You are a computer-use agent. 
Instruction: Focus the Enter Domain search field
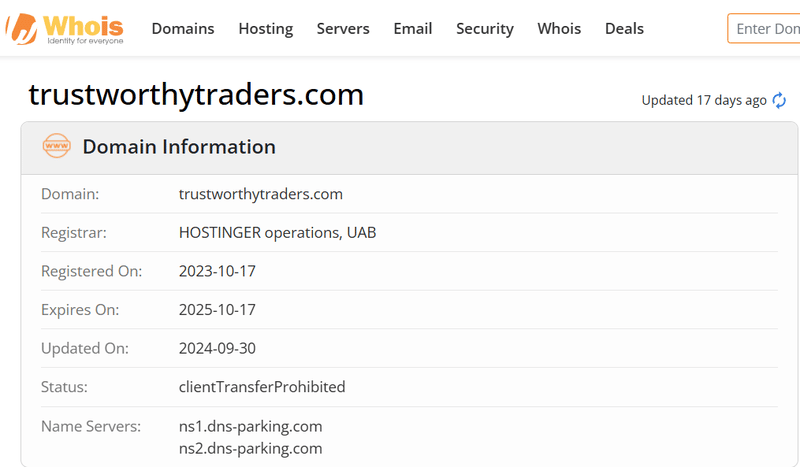[764, 29]
